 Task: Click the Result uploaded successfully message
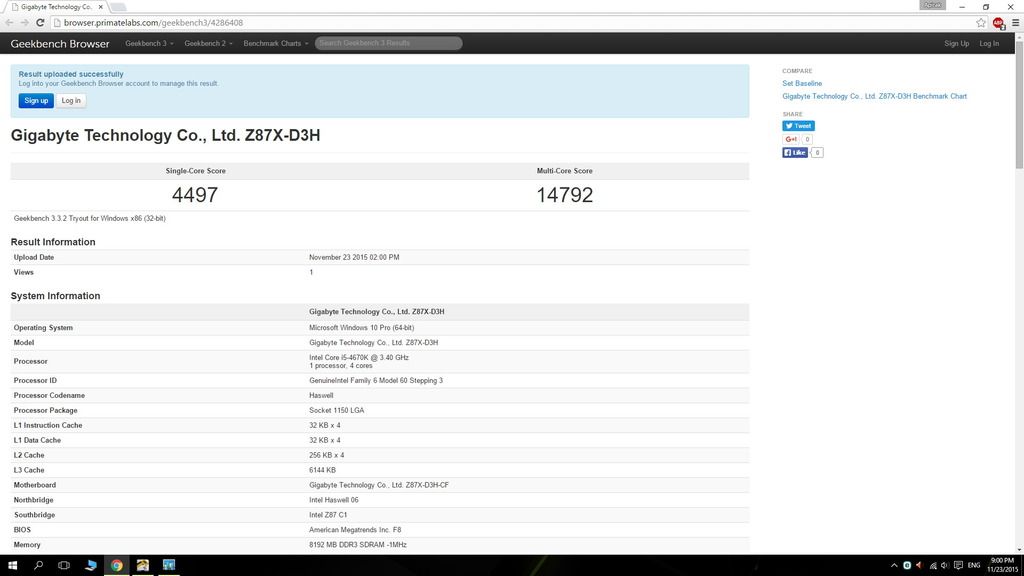tap(71, 74)
